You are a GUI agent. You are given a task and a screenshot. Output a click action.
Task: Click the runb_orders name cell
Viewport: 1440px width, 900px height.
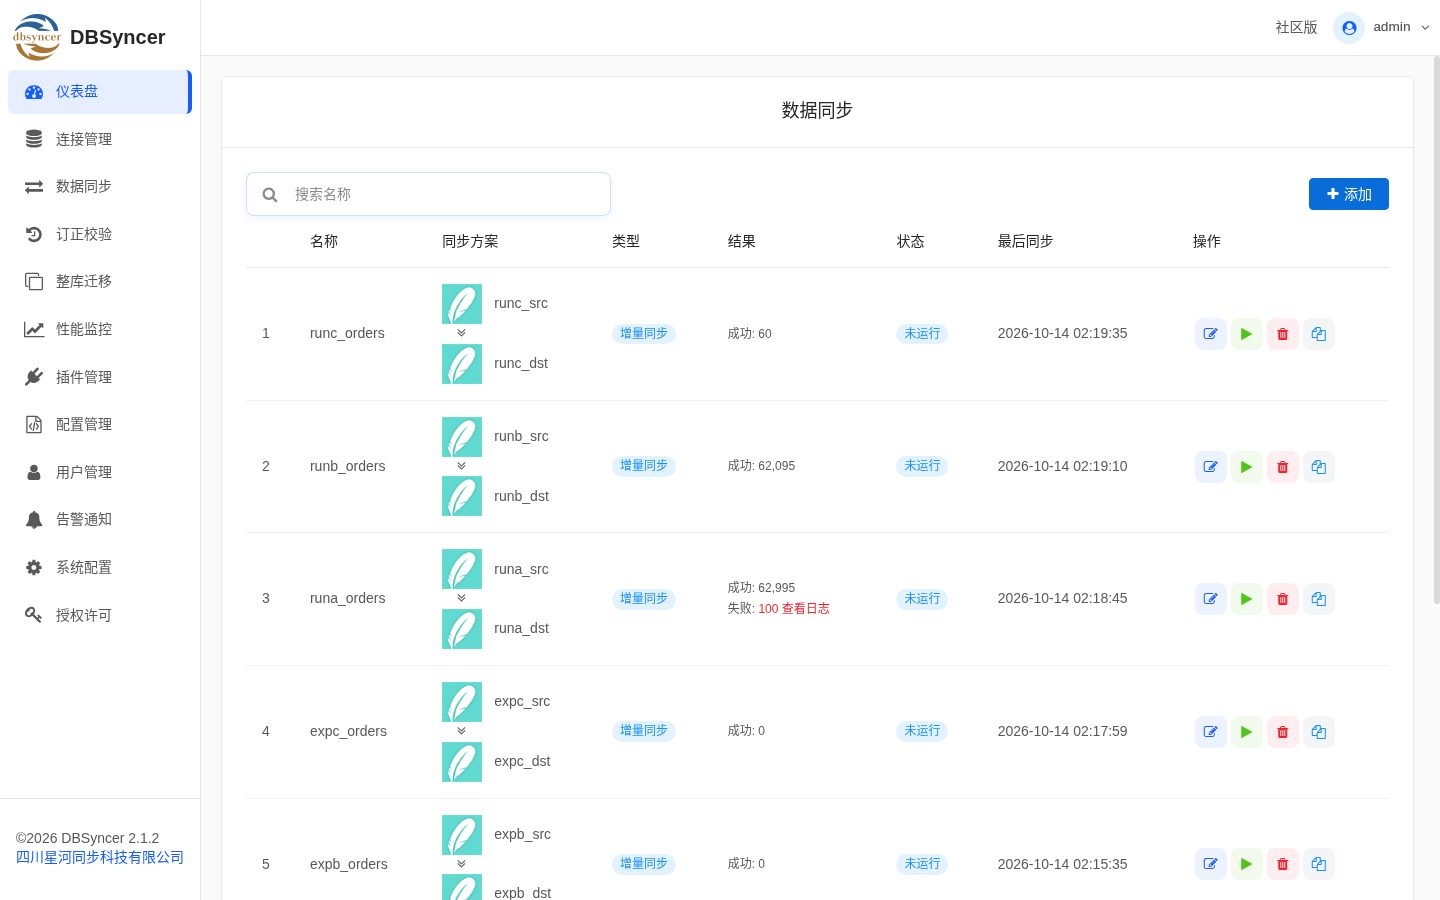(x=348, y=466)
